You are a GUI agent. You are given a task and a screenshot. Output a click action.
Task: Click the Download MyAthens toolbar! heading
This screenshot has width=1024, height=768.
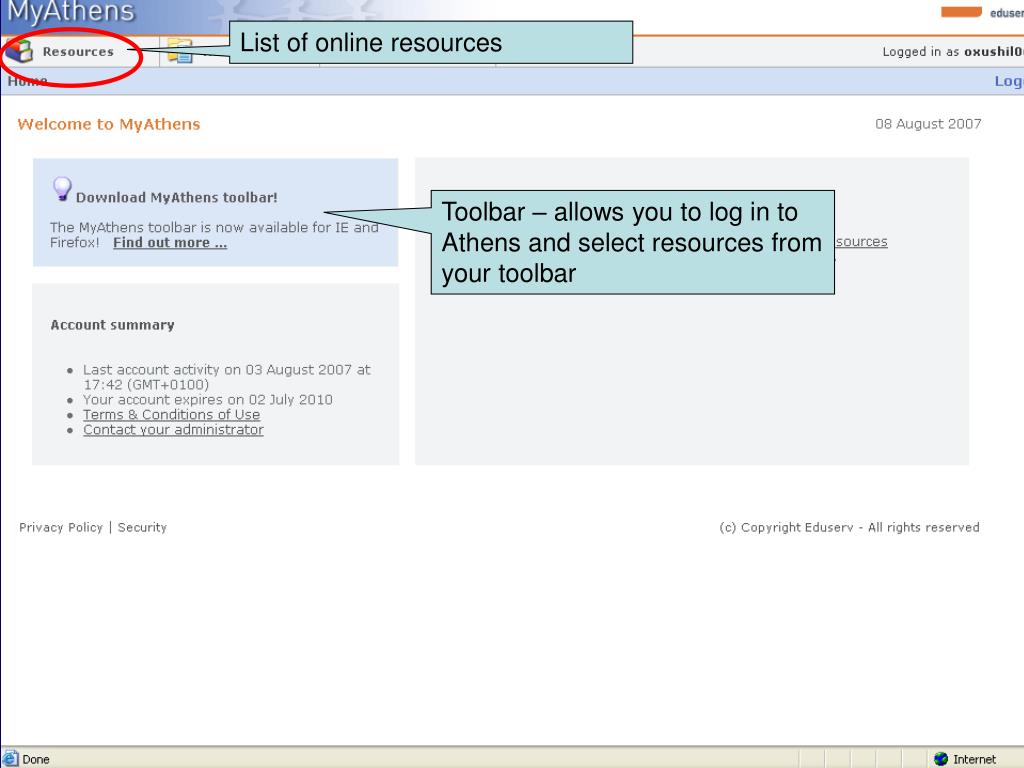176,197
